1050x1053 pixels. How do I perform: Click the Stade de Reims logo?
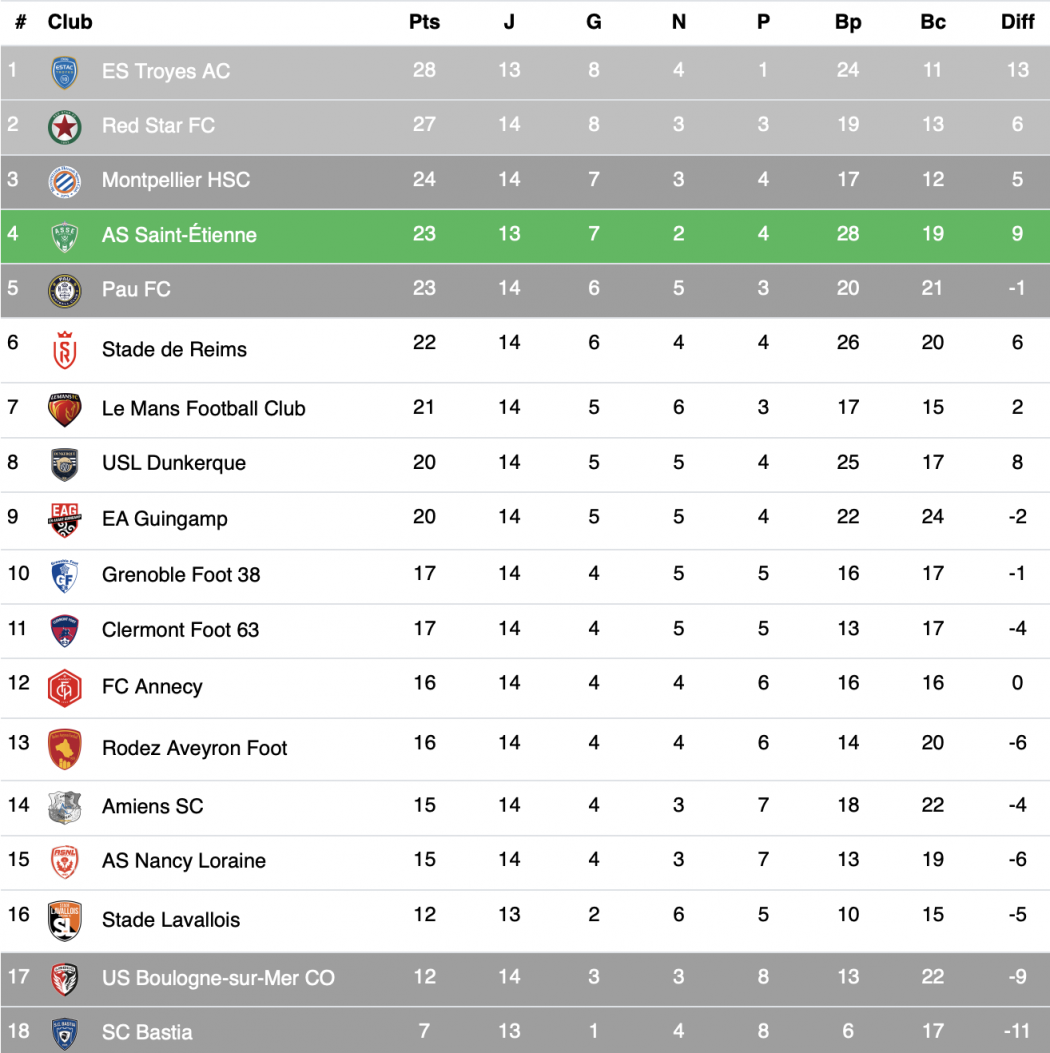click(65, 350)
